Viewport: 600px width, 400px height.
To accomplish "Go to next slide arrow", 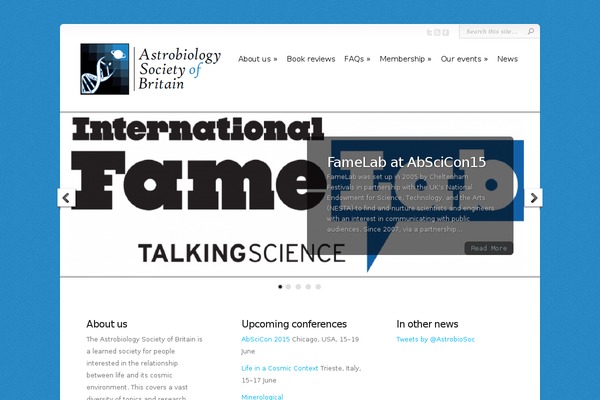I will click(533, 198).
